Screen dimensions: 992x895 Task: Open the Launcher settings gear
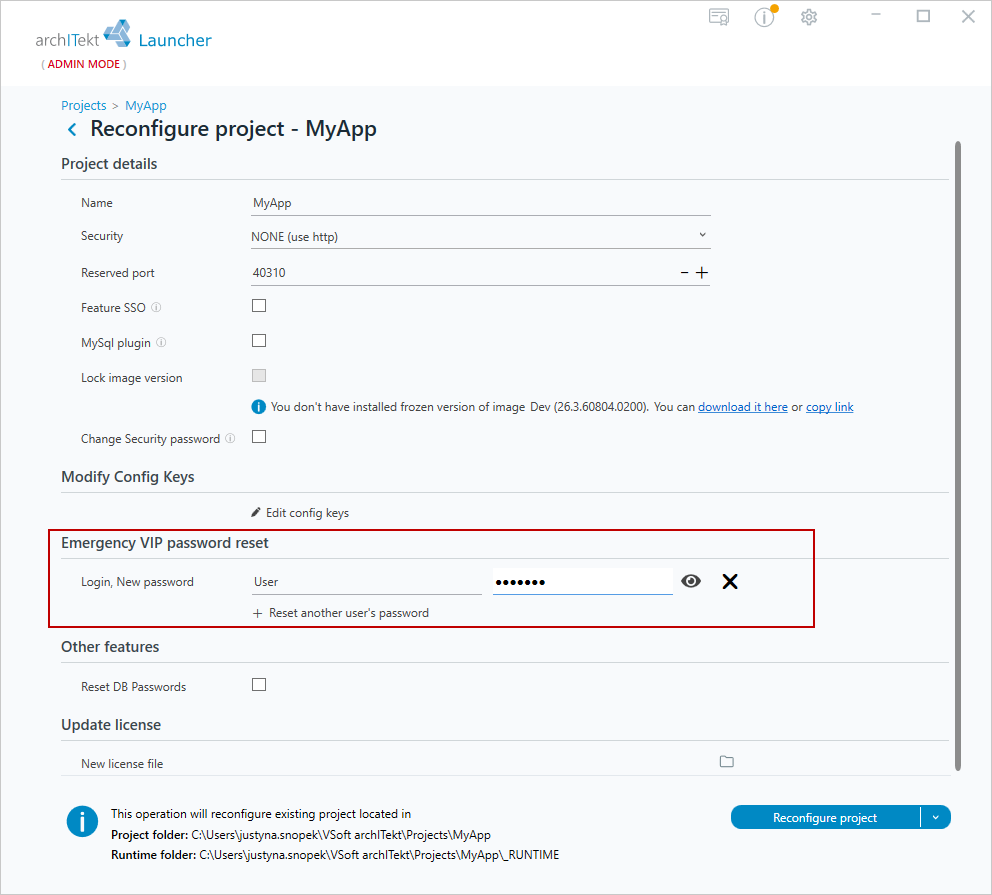pyautogui.click(x=809, y=17)
